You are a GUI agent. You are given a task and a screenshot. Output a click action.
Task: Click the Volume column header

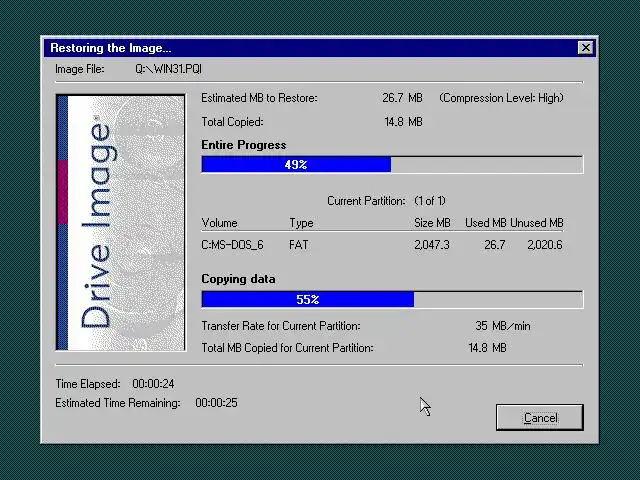(220, 223)
